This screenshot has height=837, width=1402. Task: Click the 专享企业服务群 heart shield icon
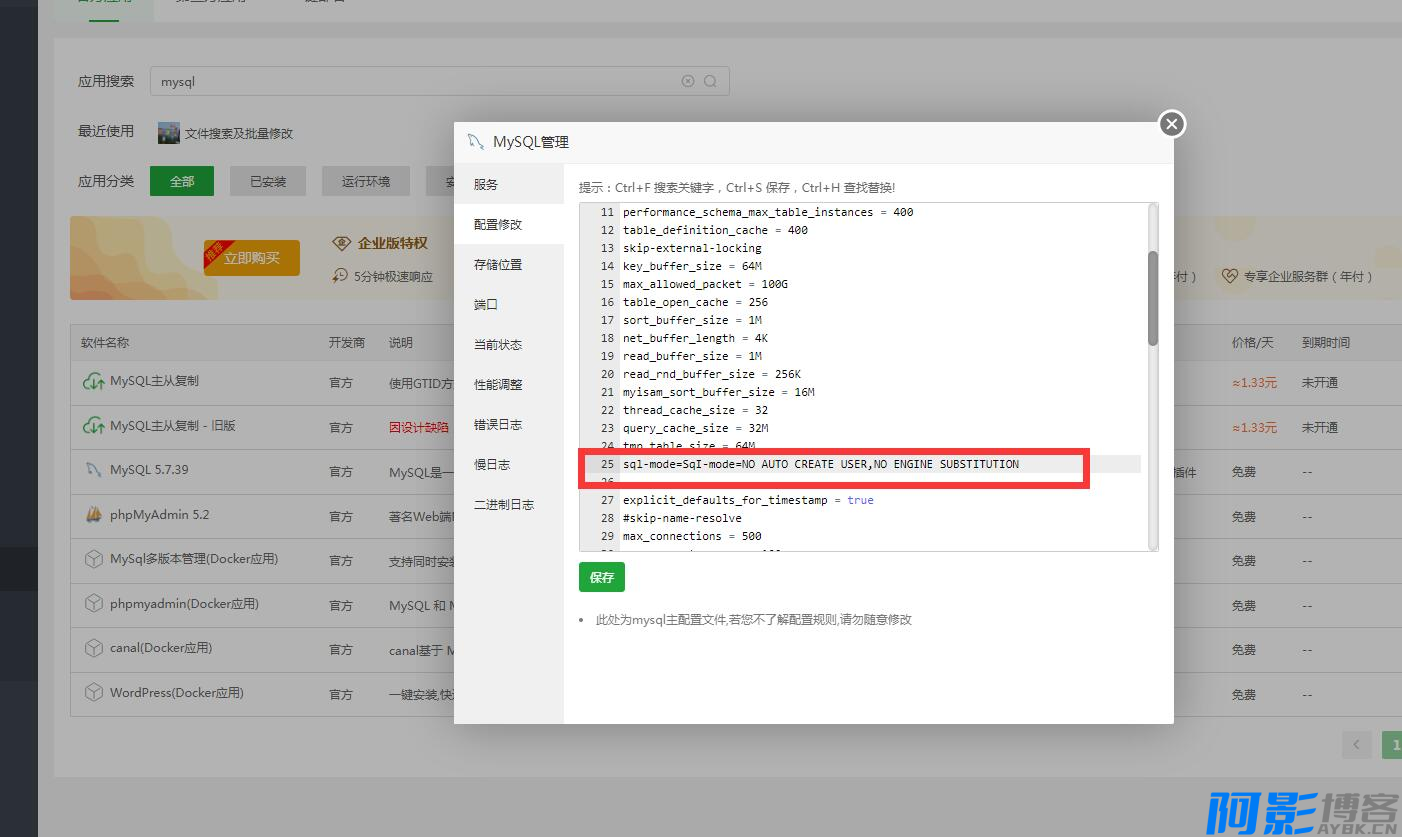[x=1229, y=276]
